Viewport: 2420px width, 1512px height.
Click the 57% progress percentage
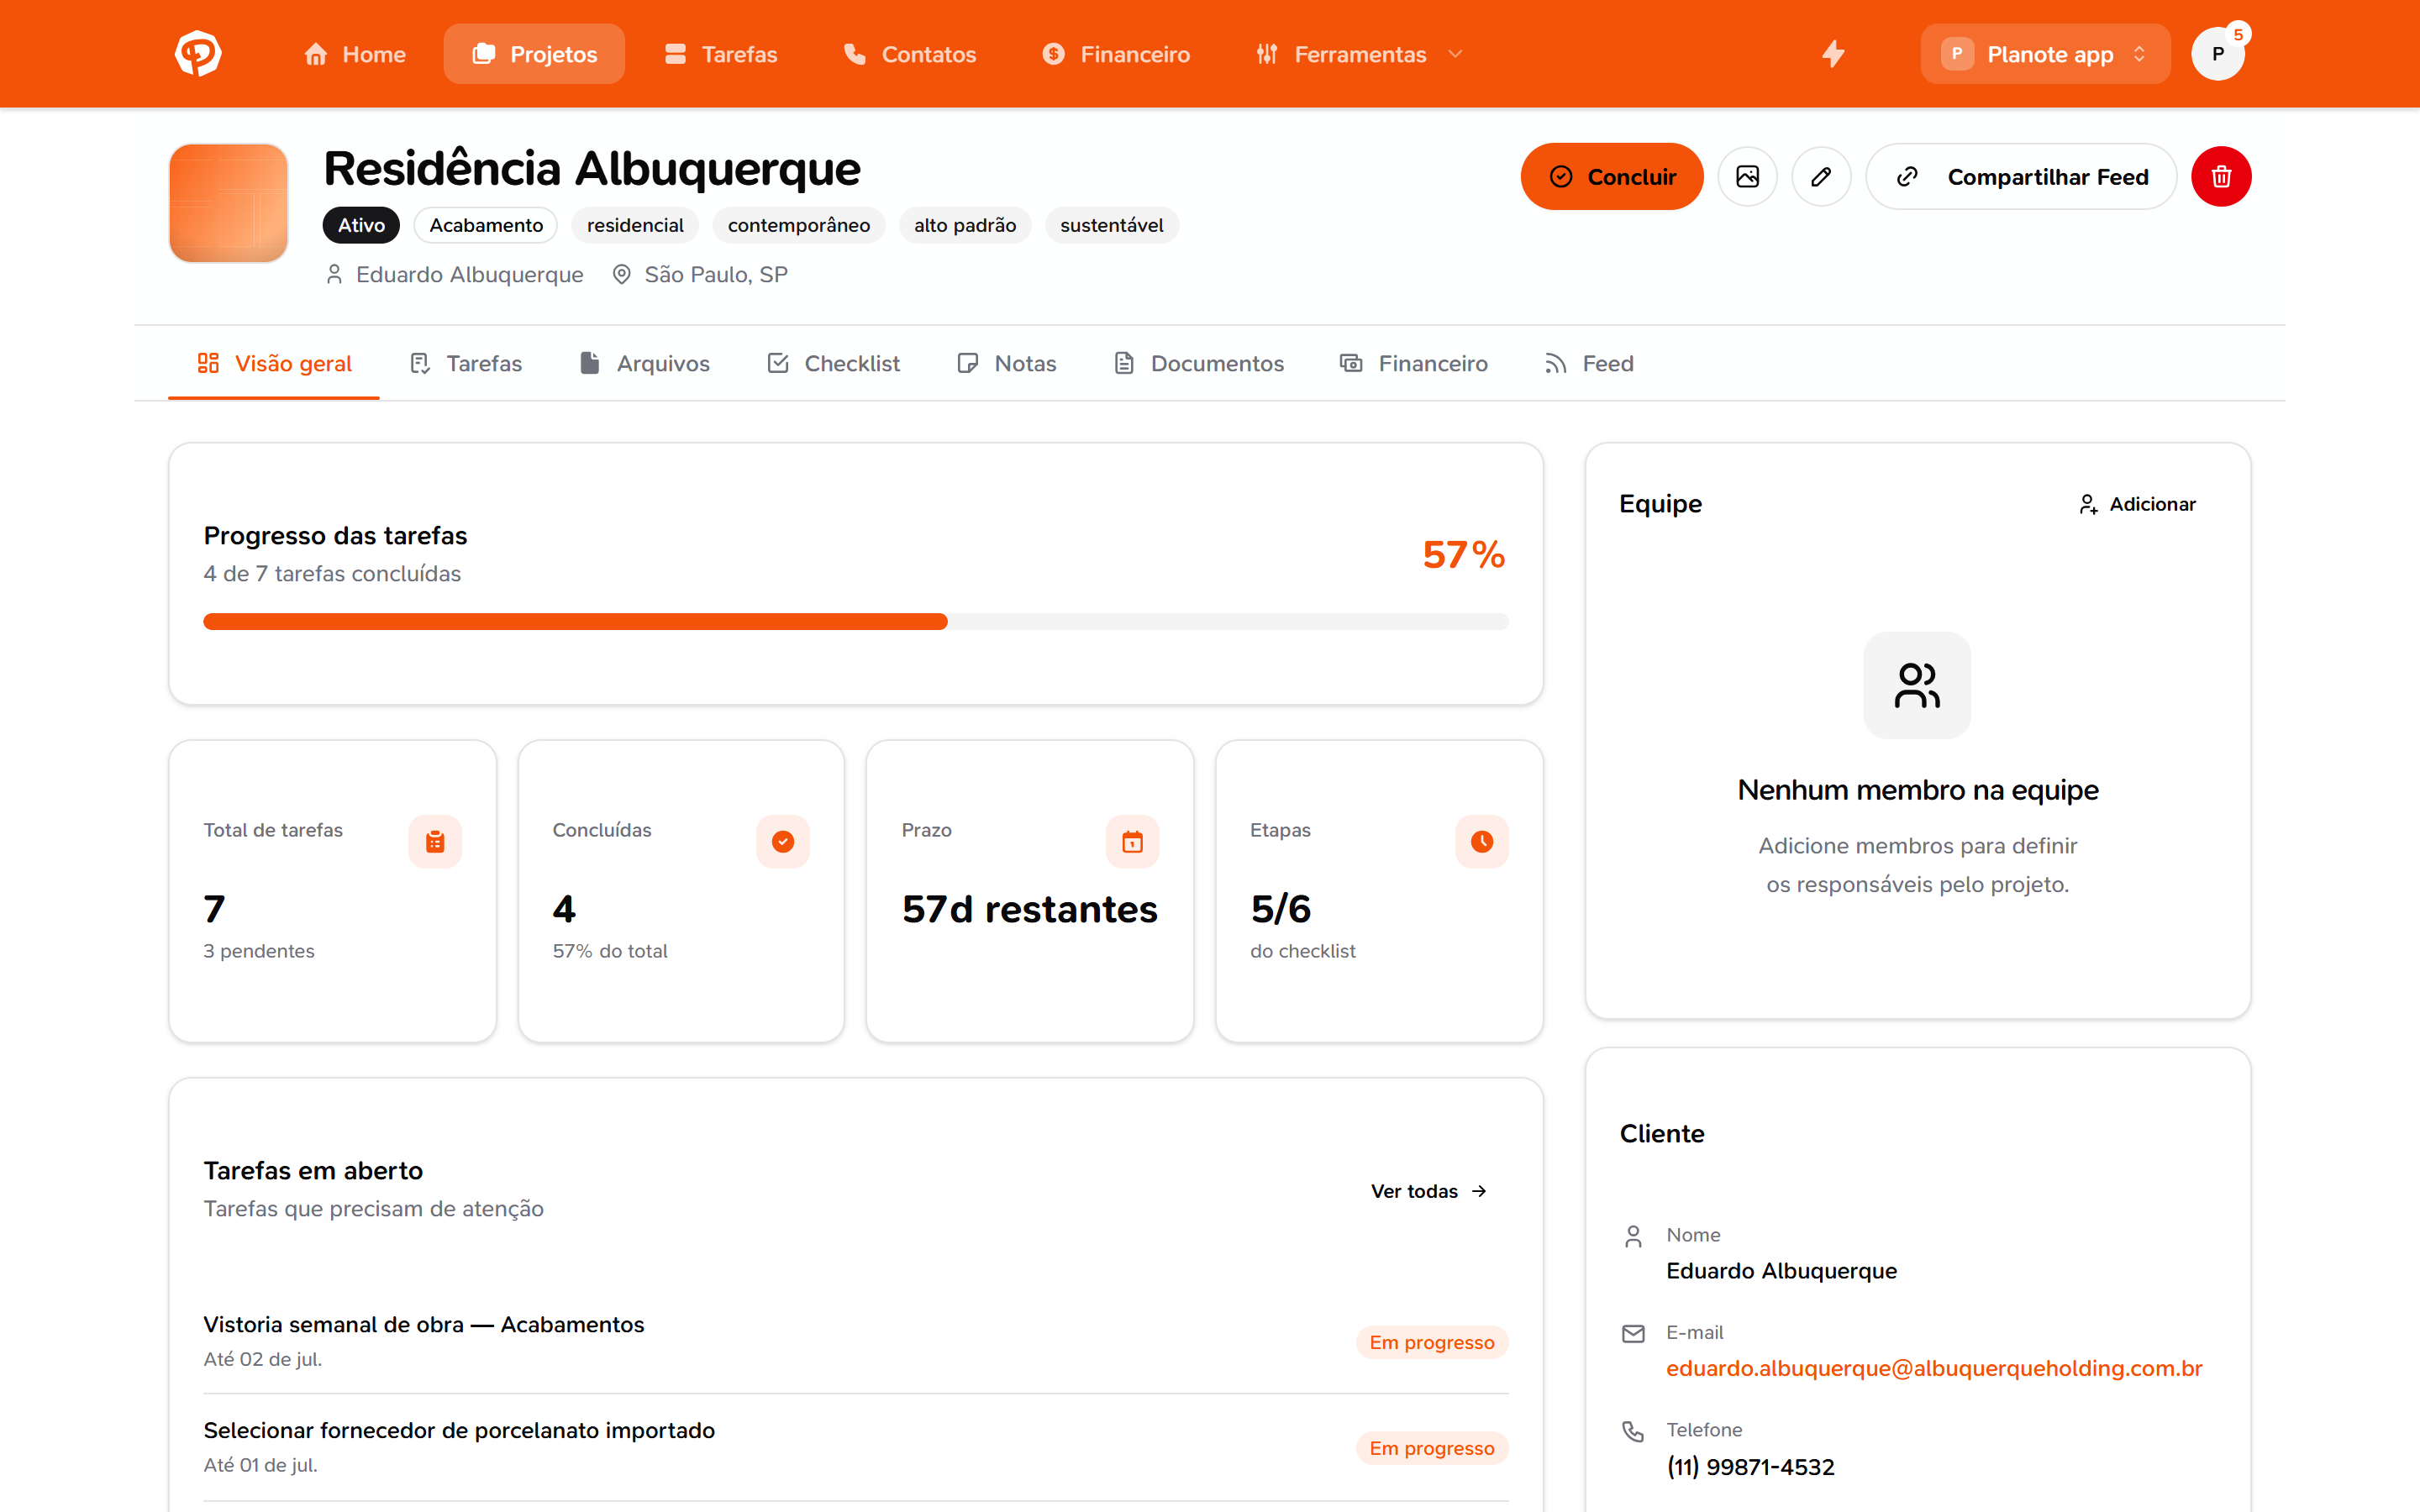[1464, 555]
